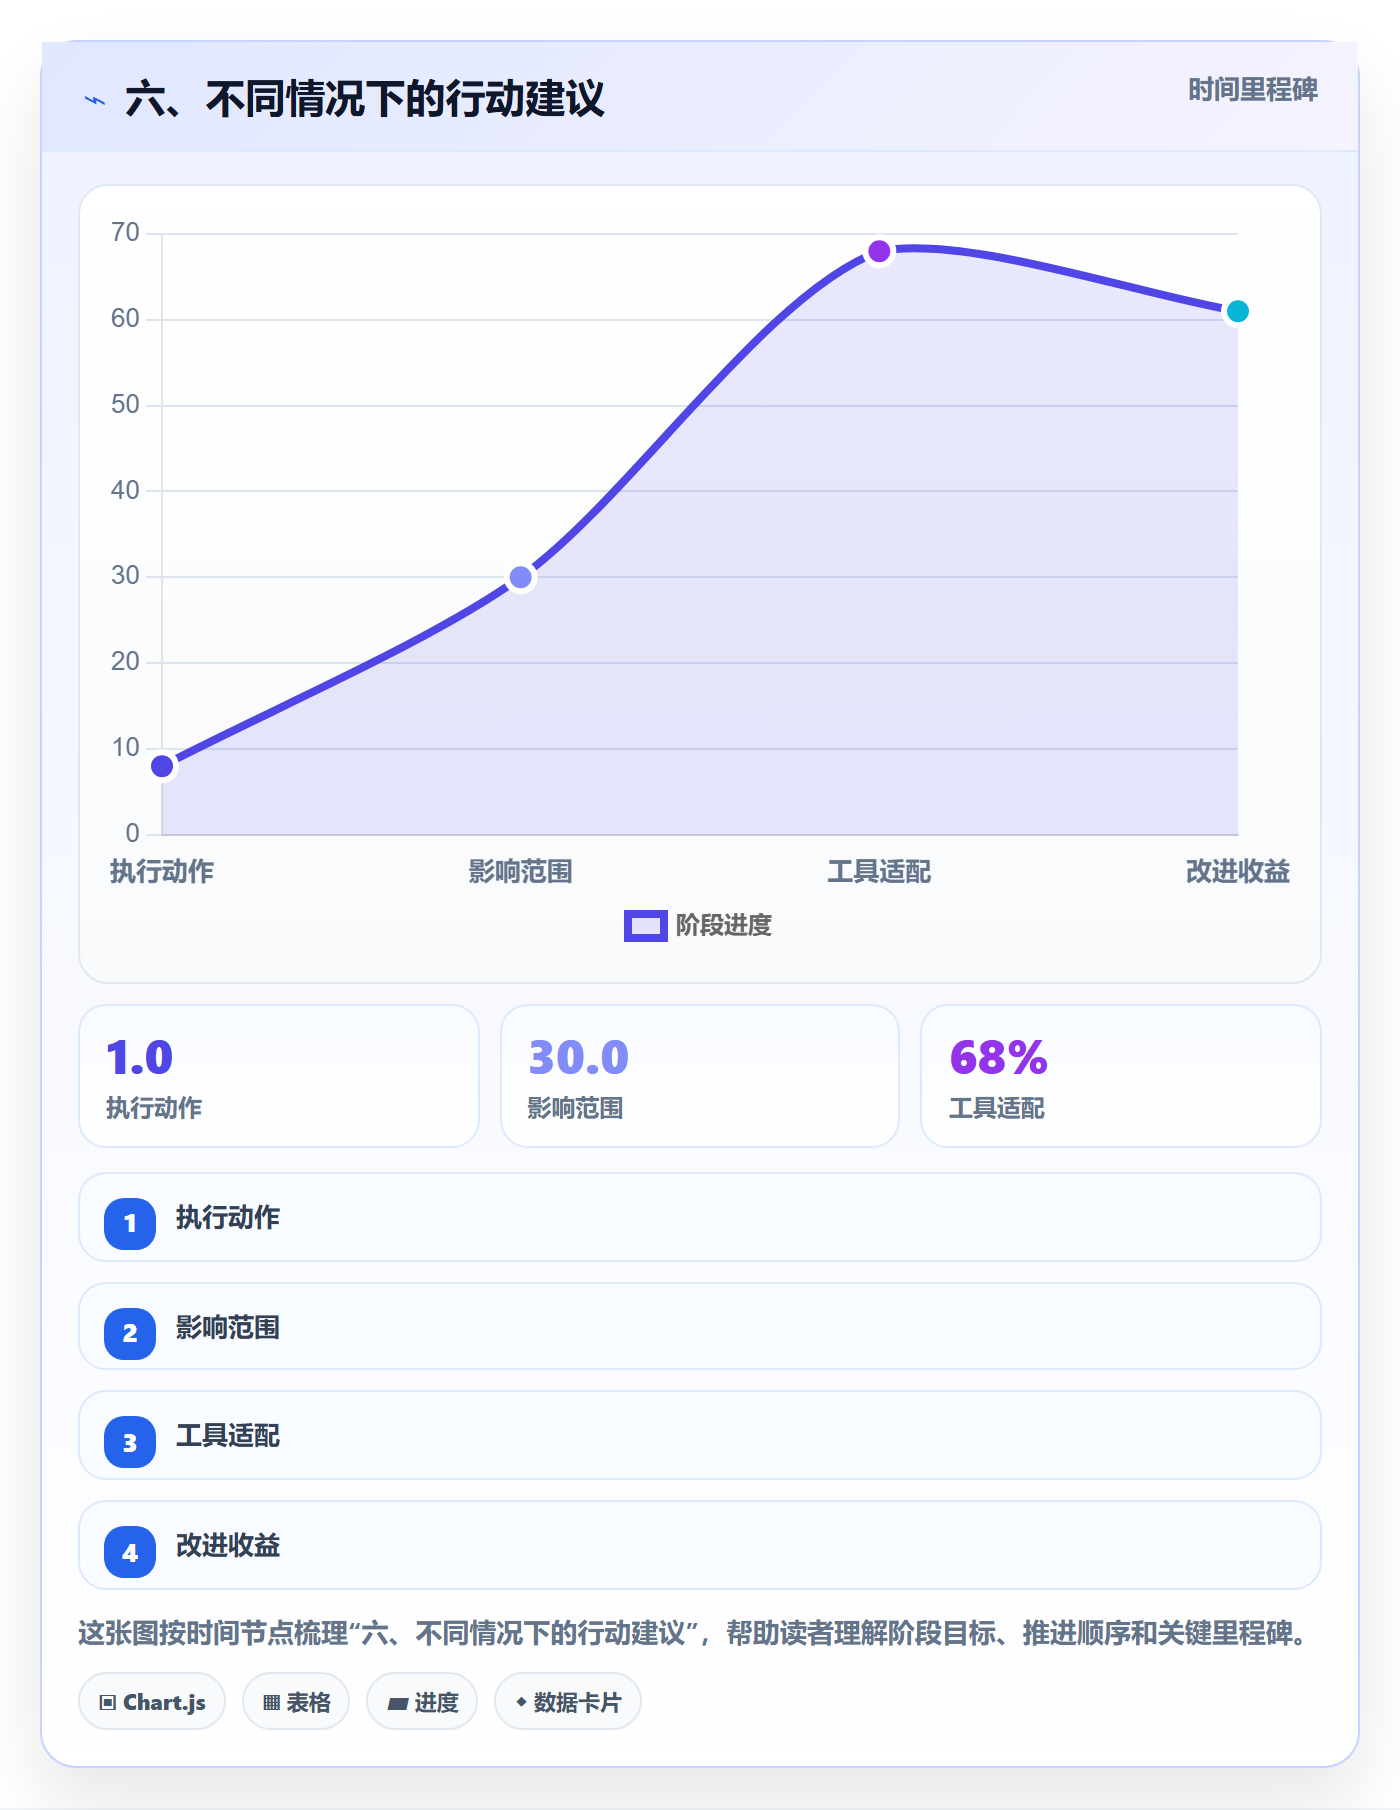Click the 表格 tag label

(308, 1702)
